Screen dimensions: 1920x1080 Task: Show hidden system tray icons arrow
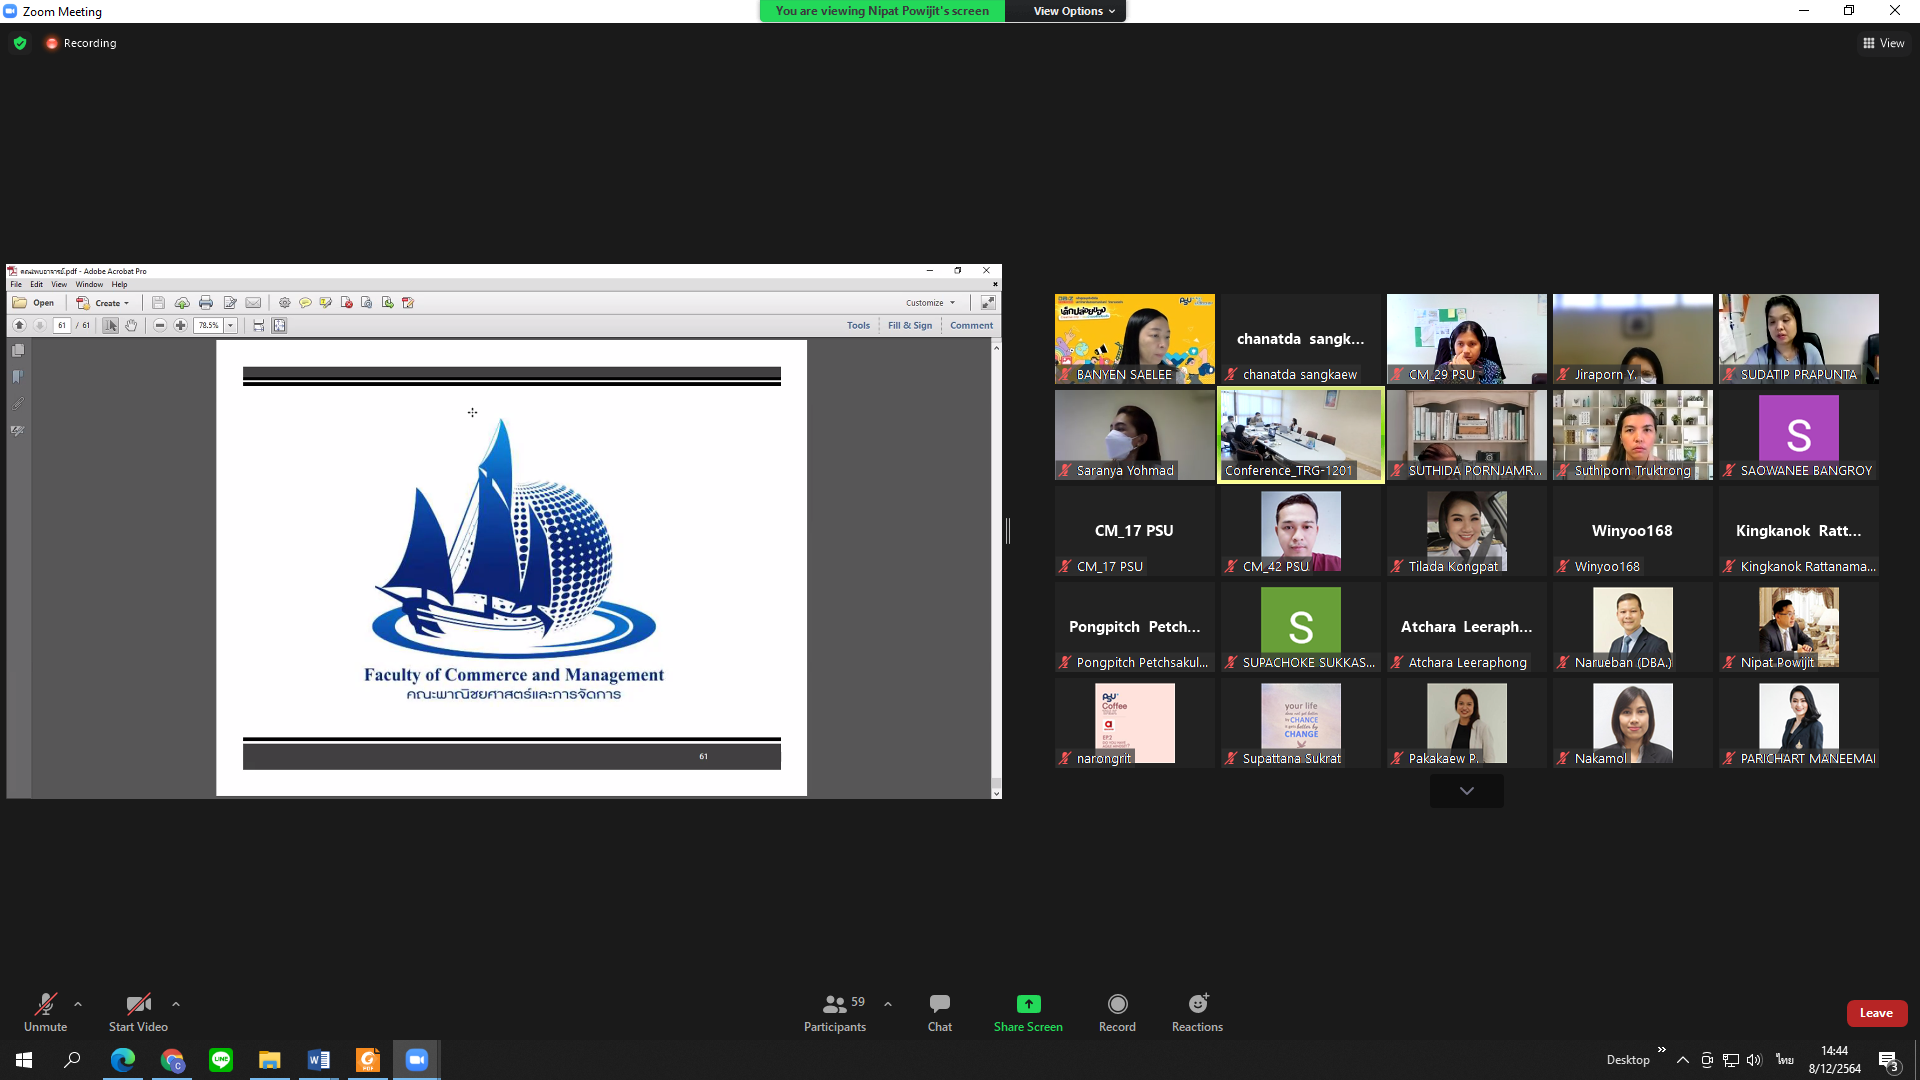[1683, 1060]
